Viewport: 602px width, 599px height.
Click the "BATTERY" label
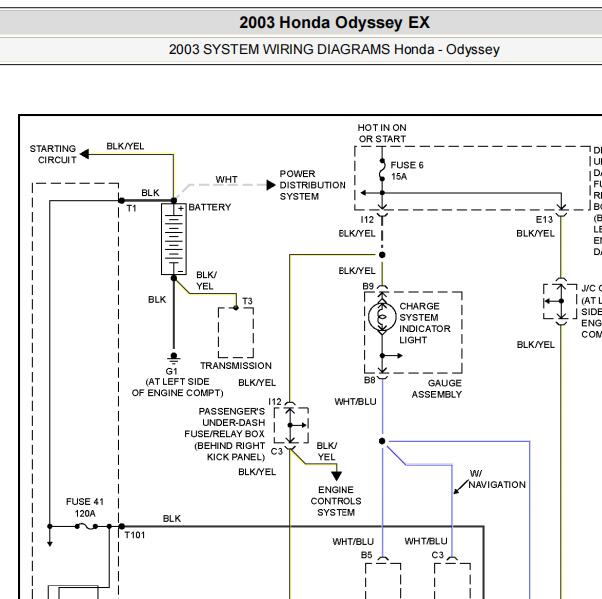pyautogui.click(x=210, y=207)
